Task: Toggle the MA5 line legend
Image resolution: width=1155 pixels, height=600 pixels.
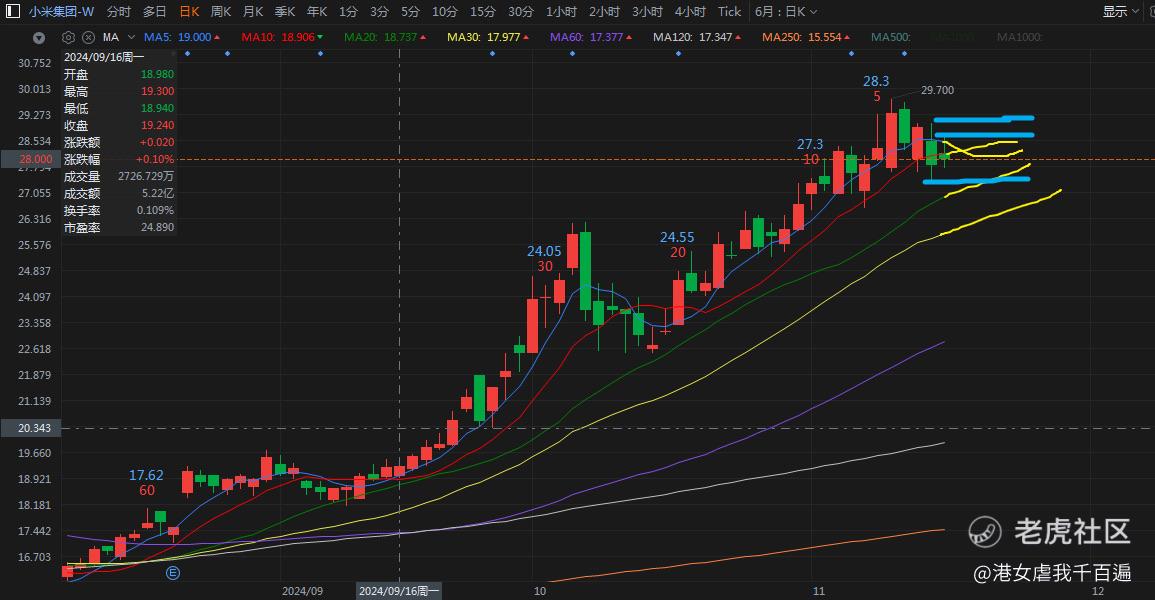Action: [x=181, y=37]
